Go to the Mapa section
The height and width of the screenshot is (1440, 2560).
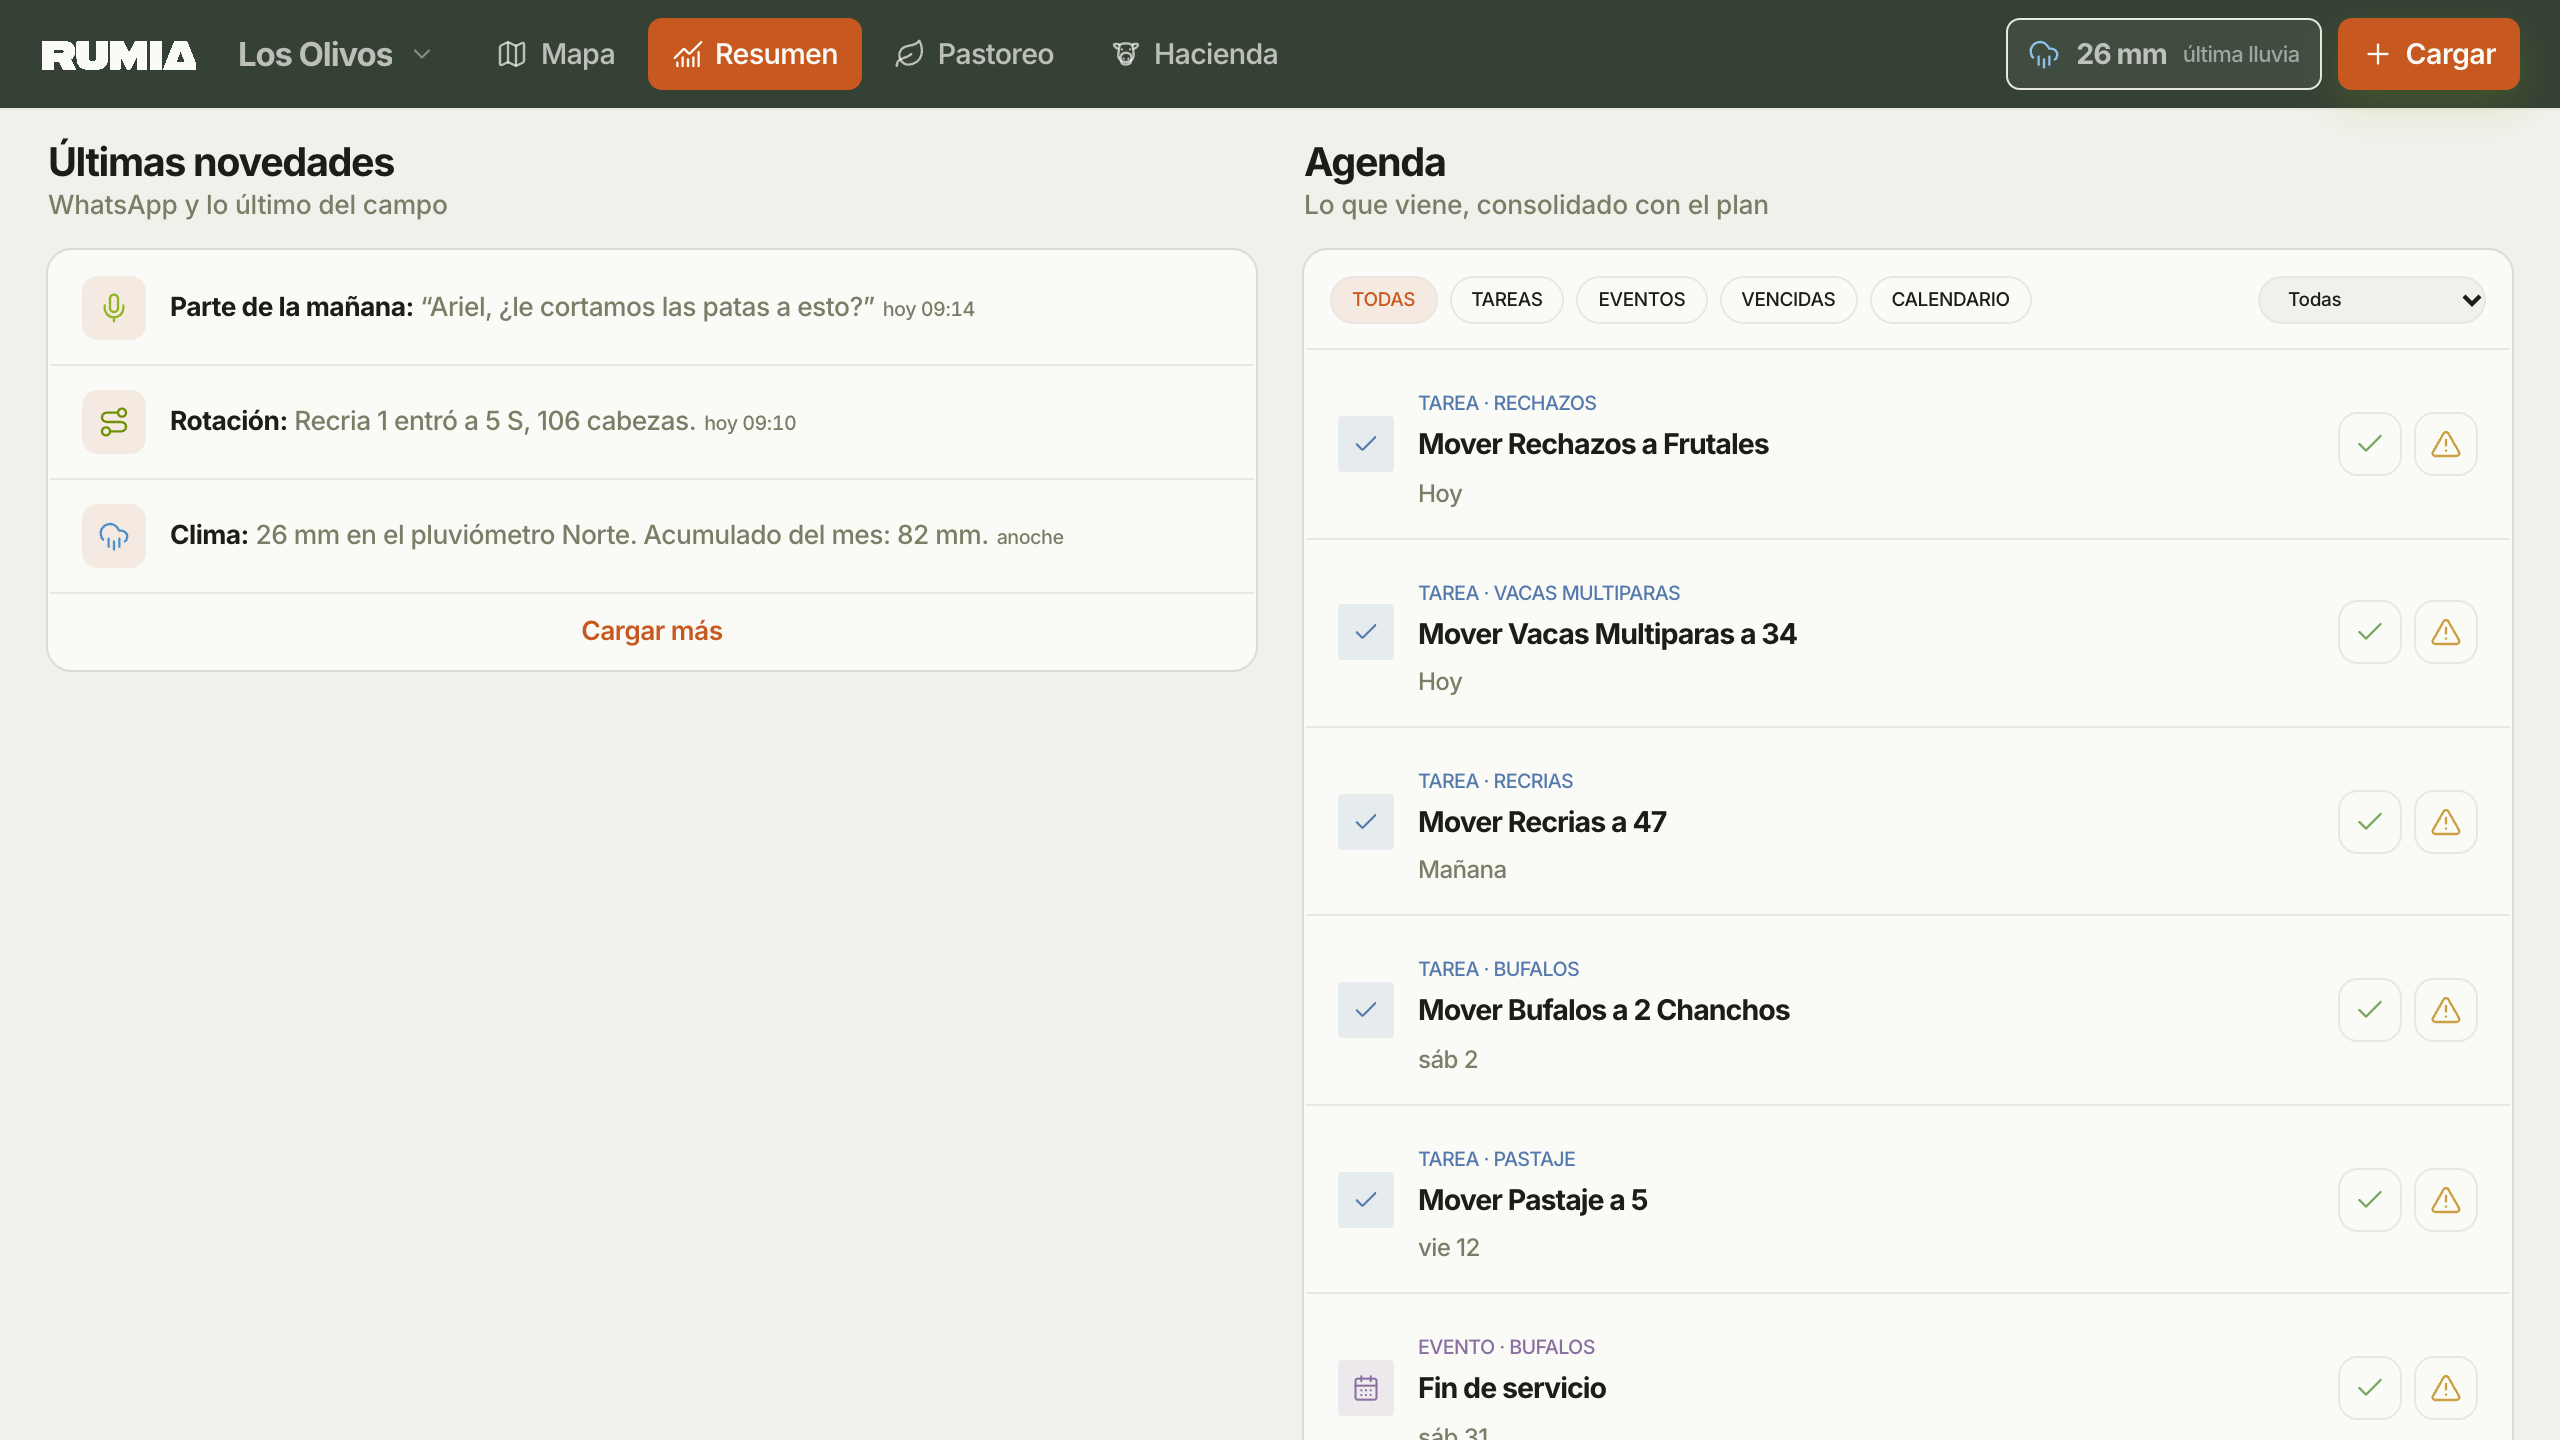pyautogui.click(x=556, y=54)
